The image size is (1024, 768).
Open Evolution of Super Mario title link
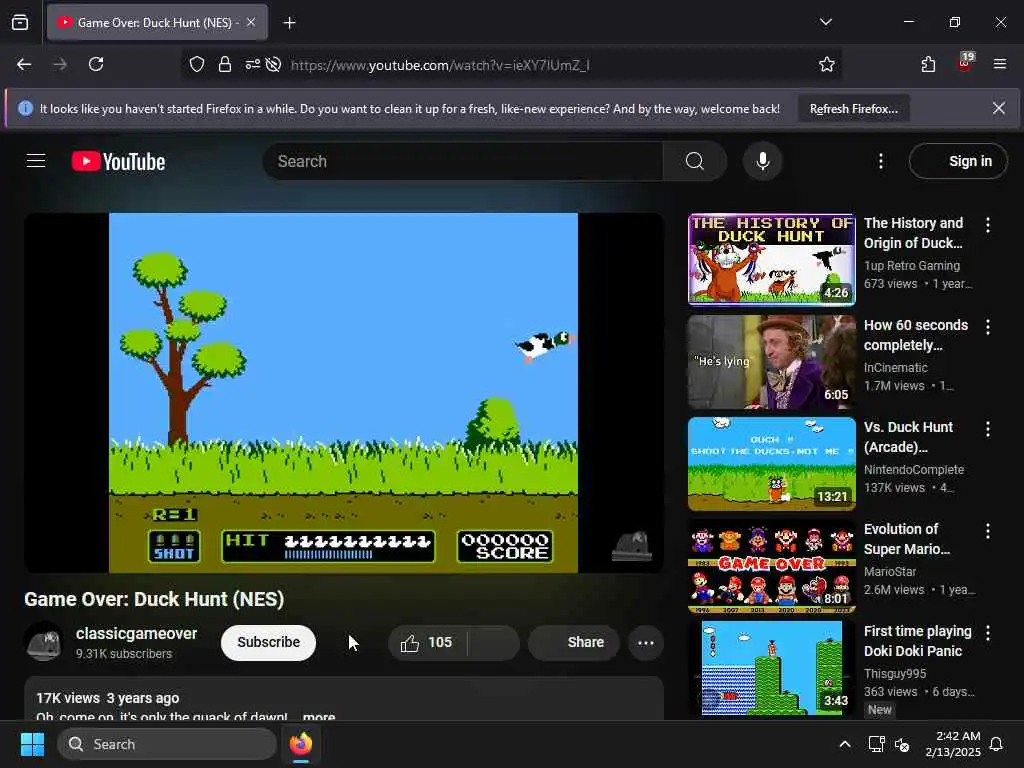point(906,539)
